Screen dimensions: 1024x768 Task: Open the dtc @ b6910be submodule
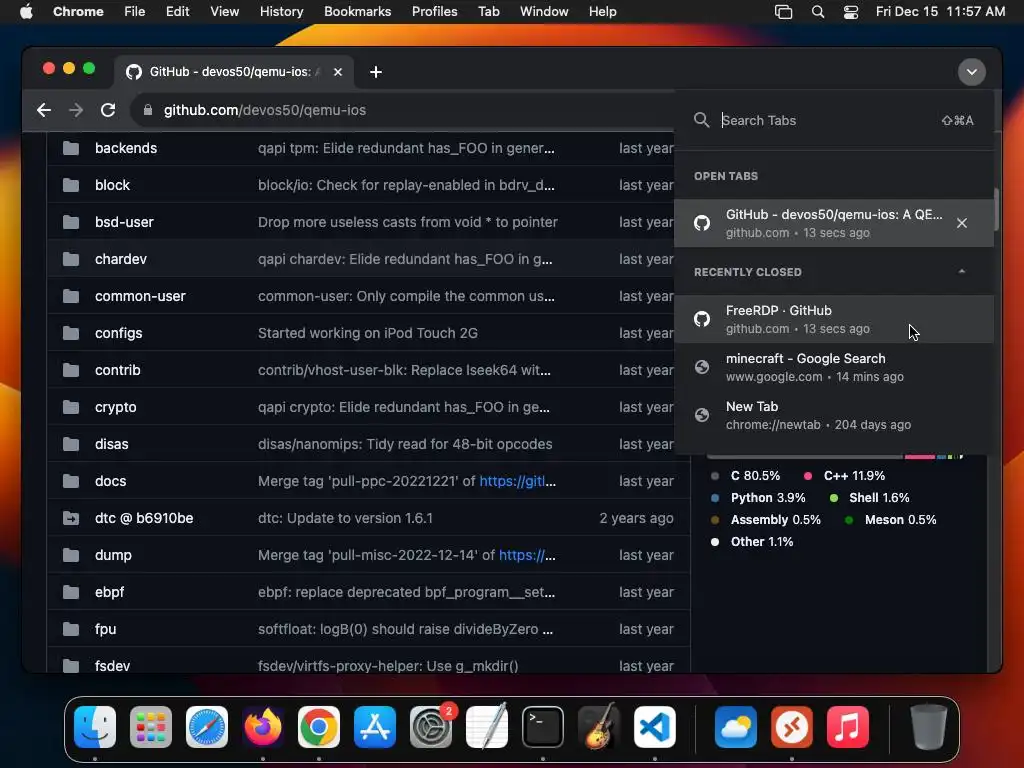tap(144, 519)
